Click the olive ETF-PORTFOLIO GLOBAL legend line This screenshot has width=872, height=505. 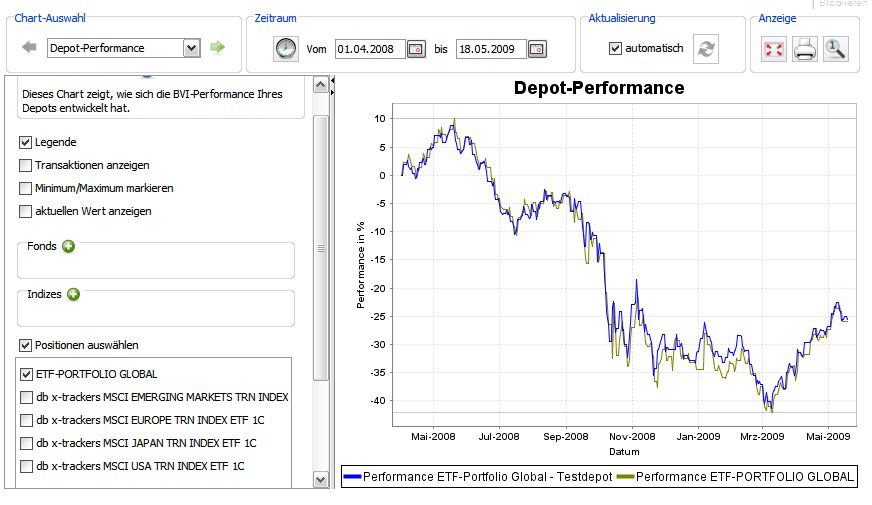click(x=626, y=477)
